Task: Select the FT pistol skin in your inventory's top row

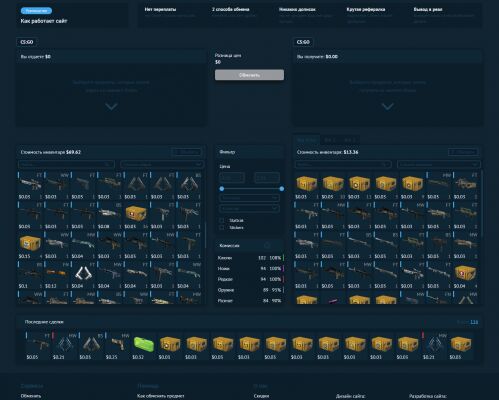Action: [83, 186]
